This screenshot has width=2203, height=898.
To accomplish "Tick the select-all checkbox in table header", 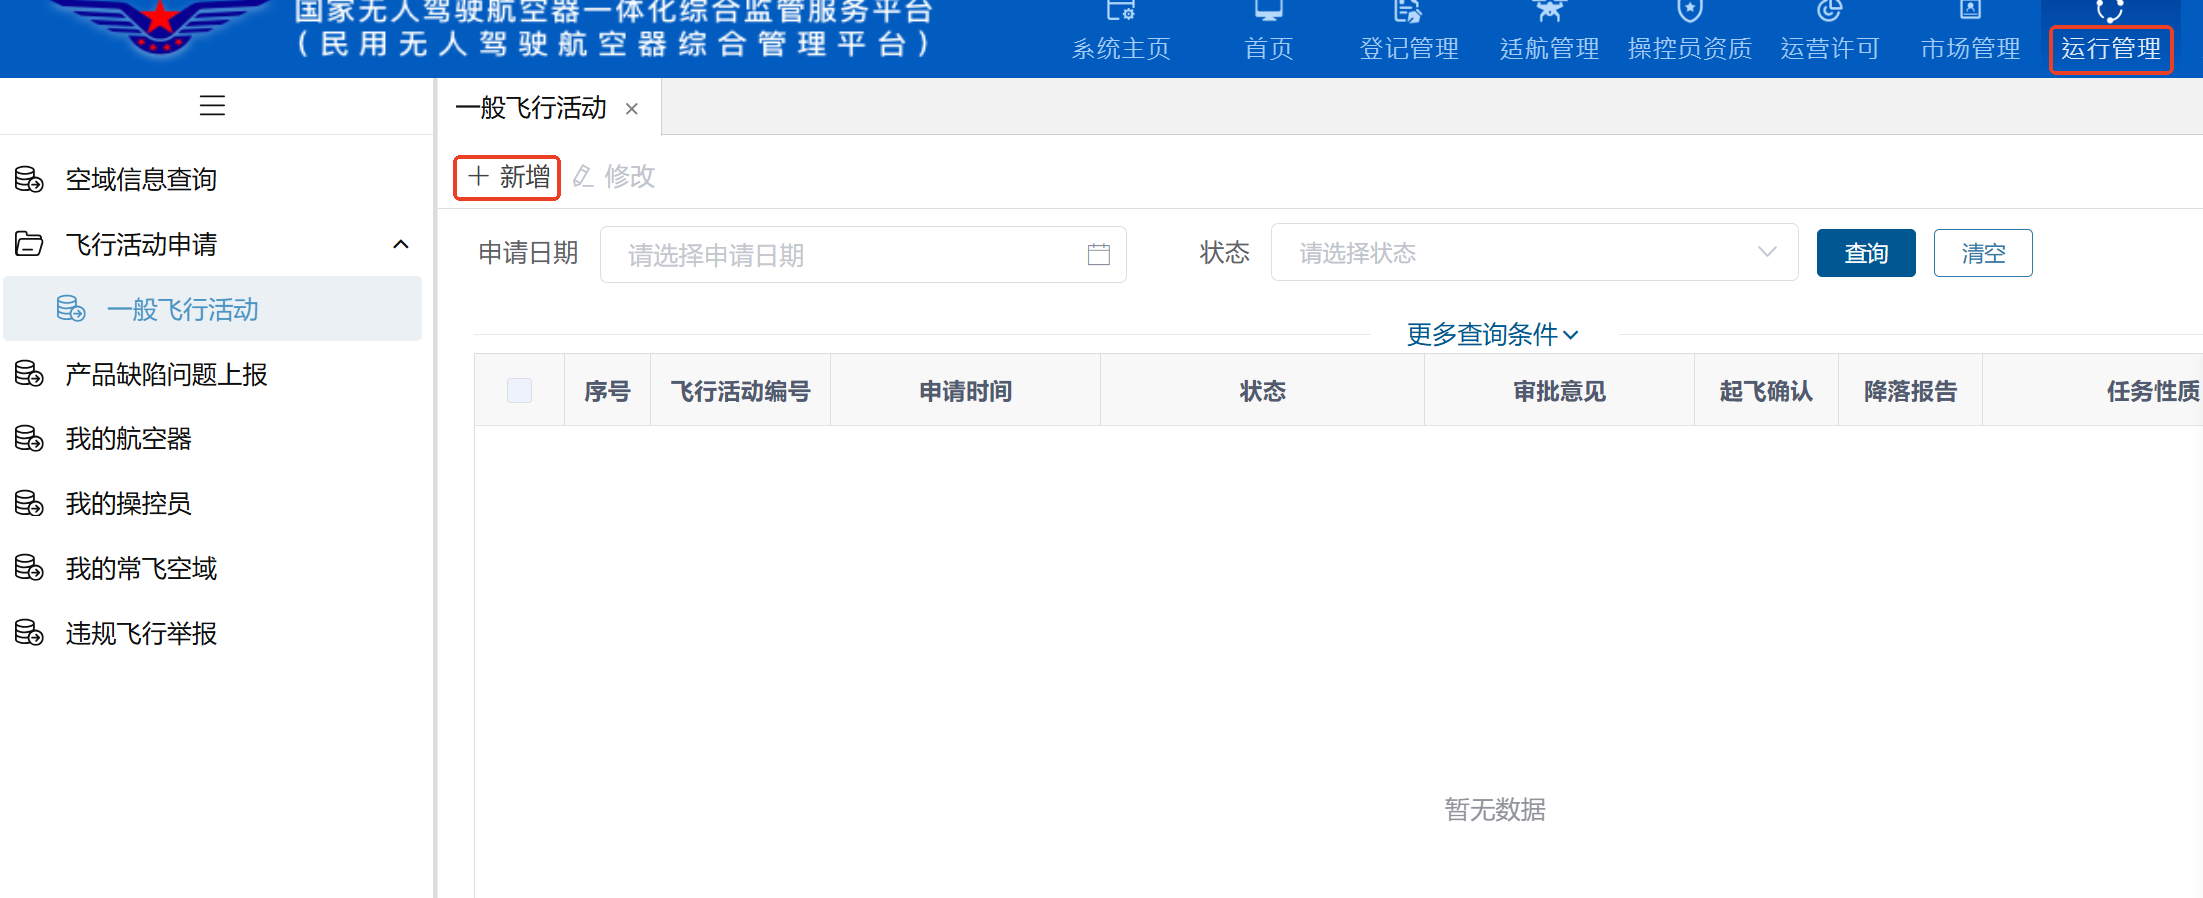I will coord(519,390).
